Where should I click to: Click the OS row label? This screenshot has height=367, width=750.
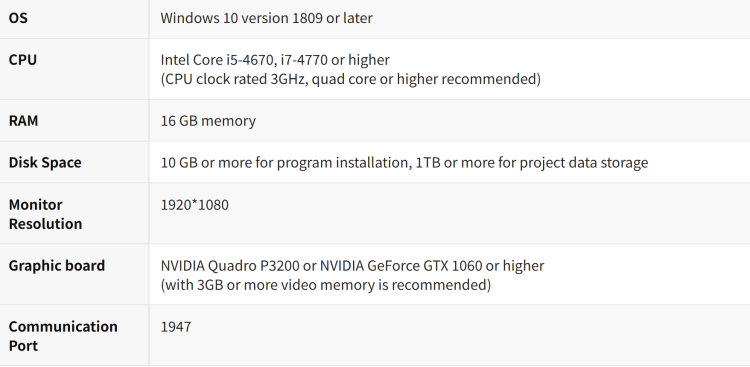(18, 18)
